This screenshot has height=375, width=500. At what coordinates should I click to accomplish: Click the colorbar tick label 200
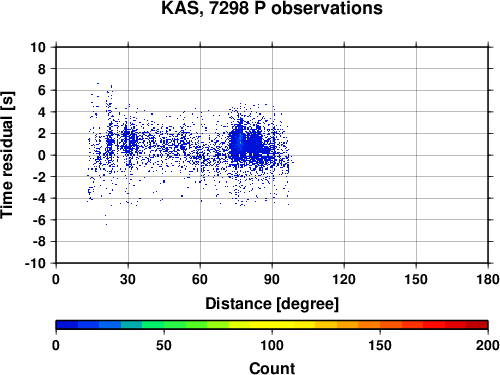tap(488, 345)
